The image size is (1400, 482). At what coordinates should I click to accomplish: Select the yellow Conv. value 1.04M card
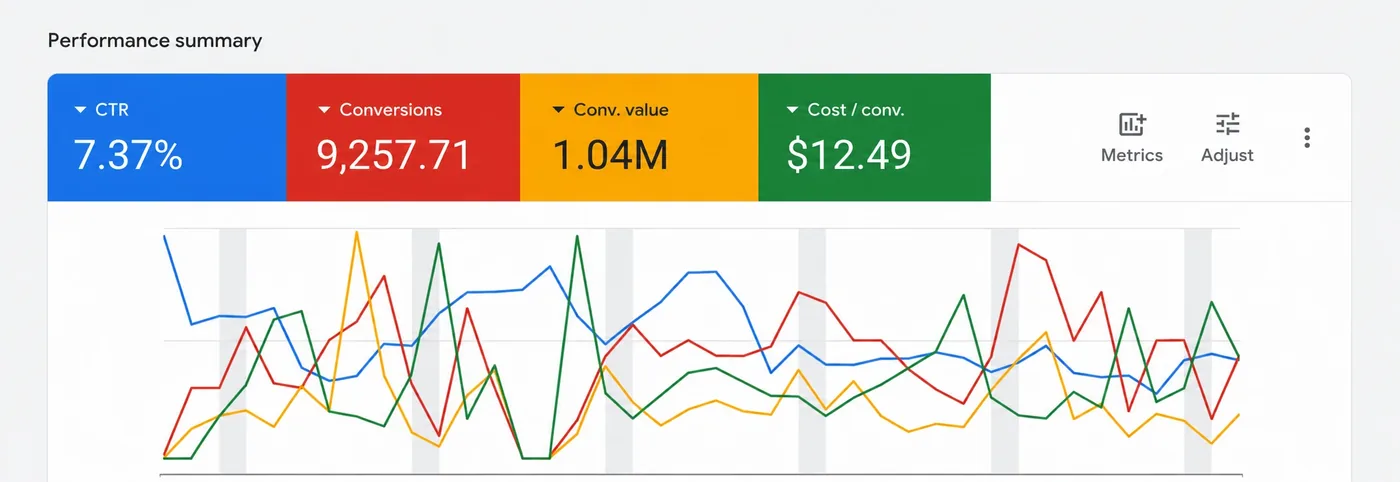[x=639, y=137]
